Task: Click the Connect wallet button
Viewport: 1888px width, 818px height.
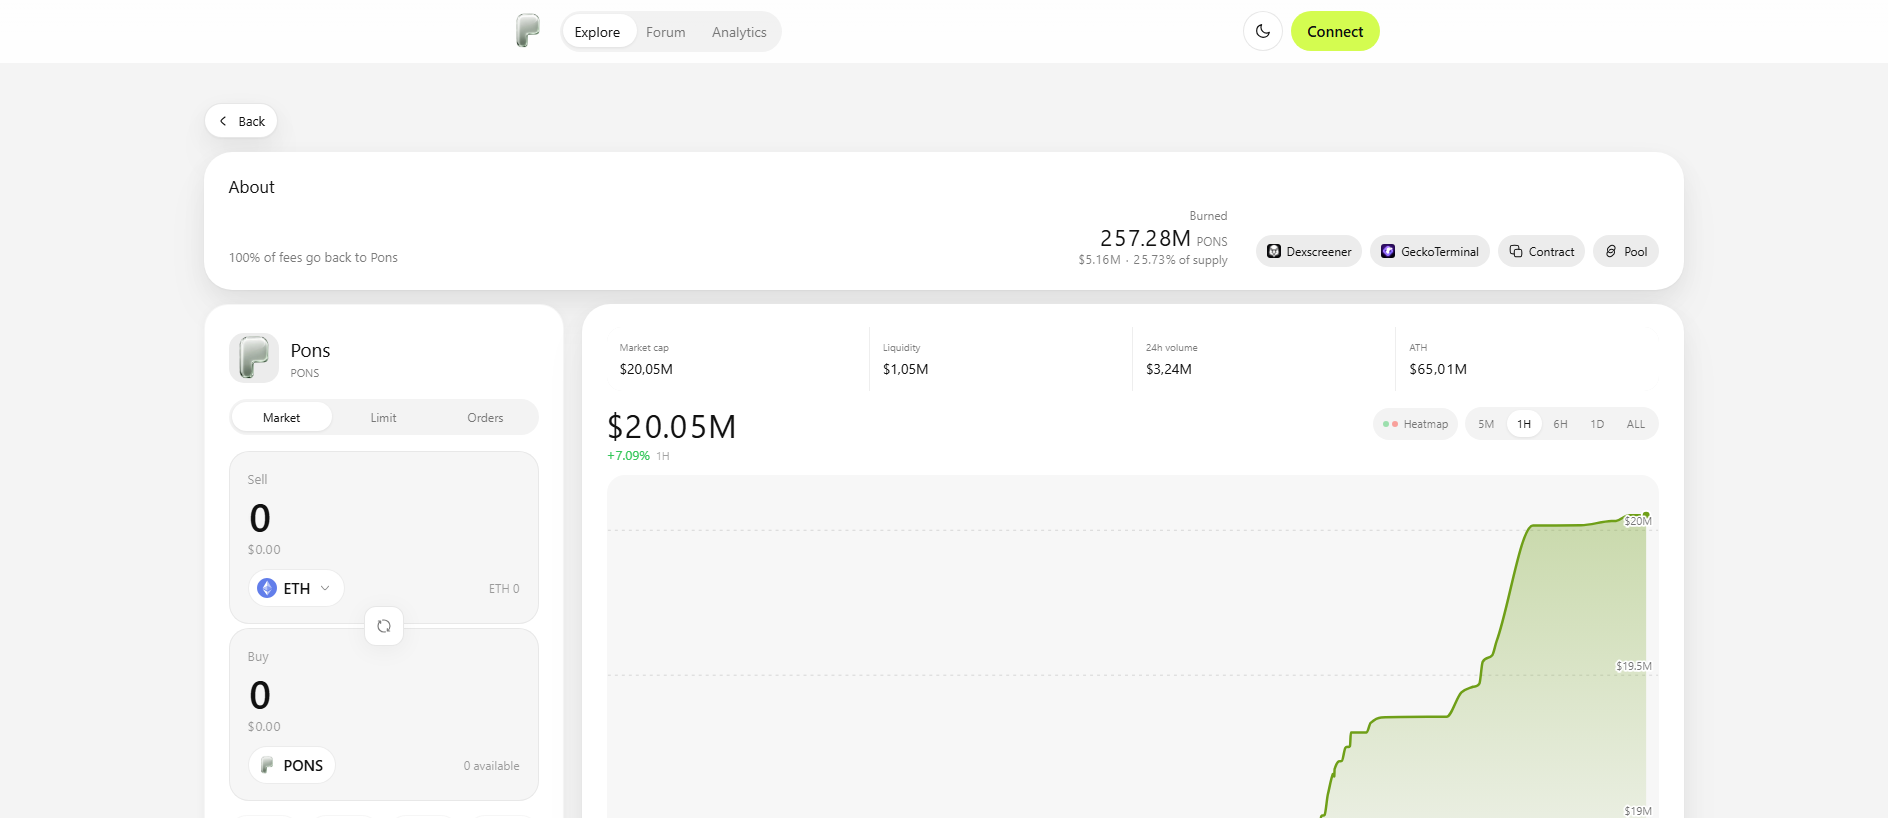Action: 1335,31
